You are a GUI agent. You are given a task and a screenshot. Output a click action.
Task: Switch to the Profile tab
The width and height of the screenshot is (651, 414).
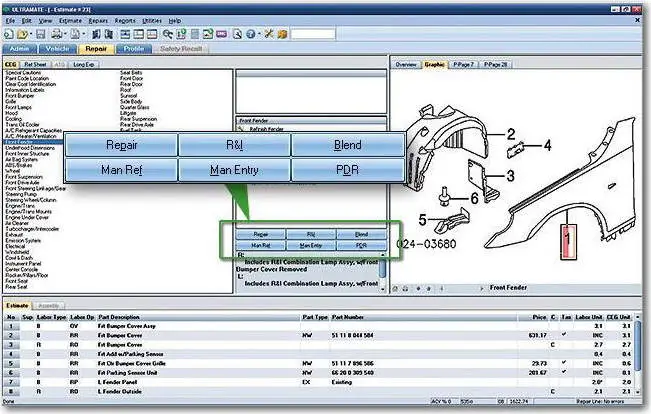134,49
